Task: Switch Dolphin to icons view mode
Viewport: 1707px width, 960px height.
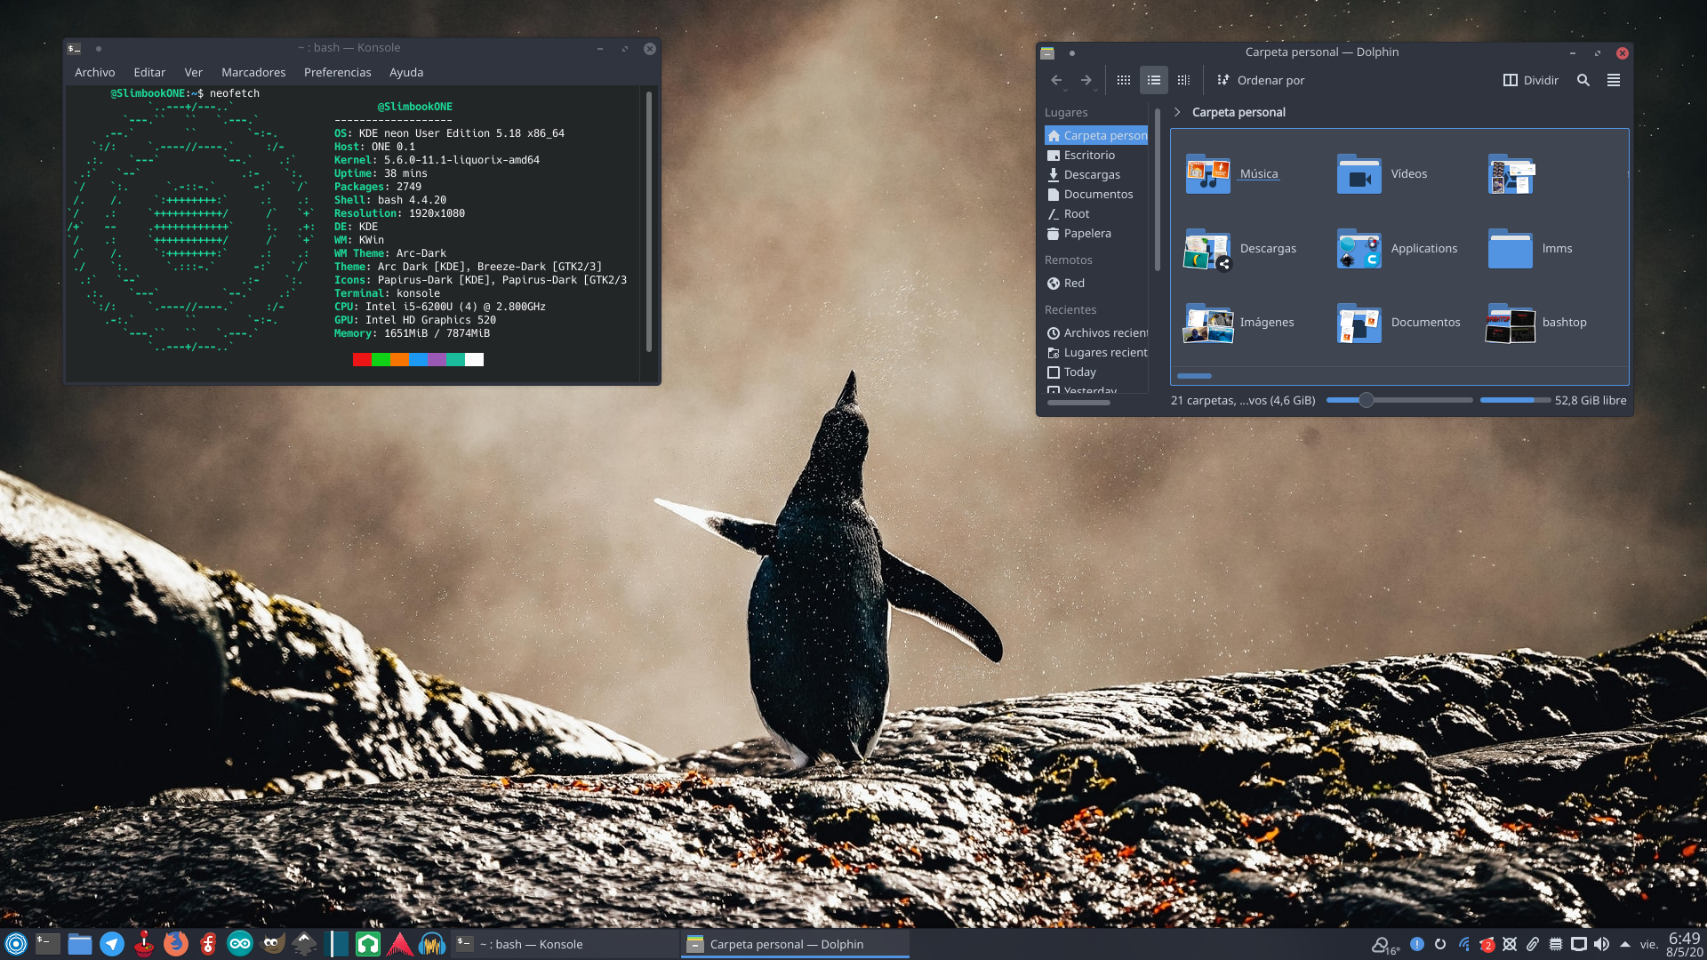Action: click(x=1124, y=80)
